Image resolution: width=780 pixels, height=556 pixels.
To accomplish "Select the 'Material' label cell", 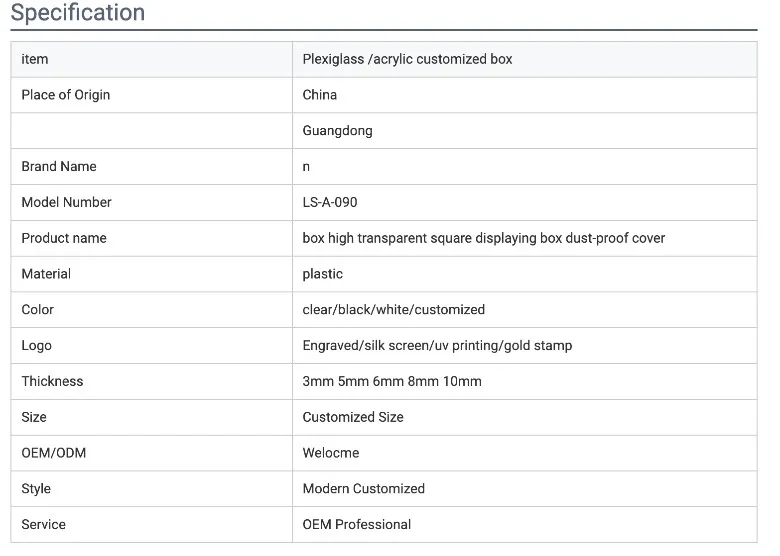I will (46, 274).
